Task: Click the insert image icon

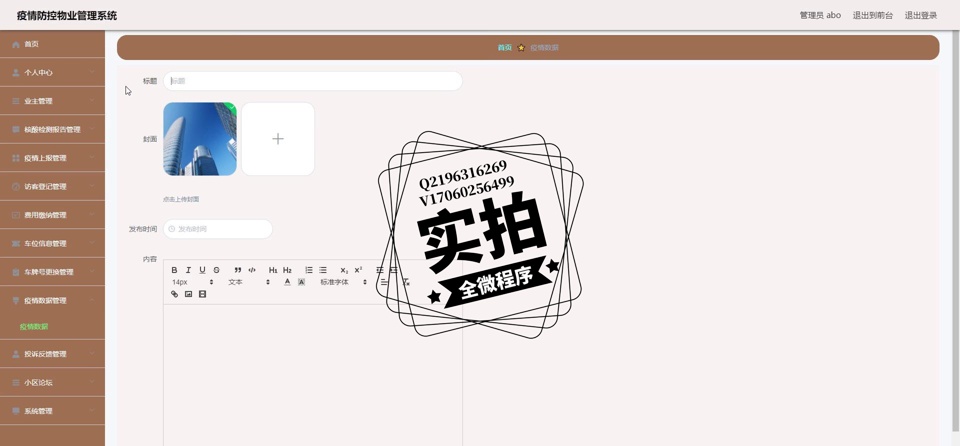Action: coord(188,294)
